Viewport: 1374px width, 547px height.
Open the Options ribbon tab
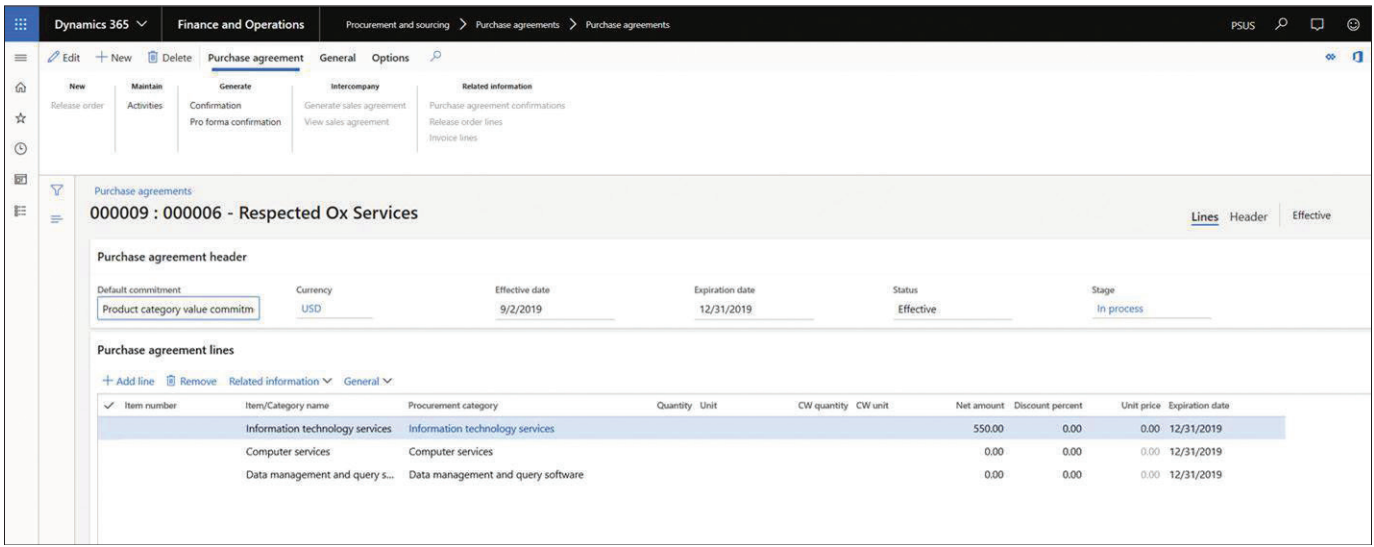(390, 58)
